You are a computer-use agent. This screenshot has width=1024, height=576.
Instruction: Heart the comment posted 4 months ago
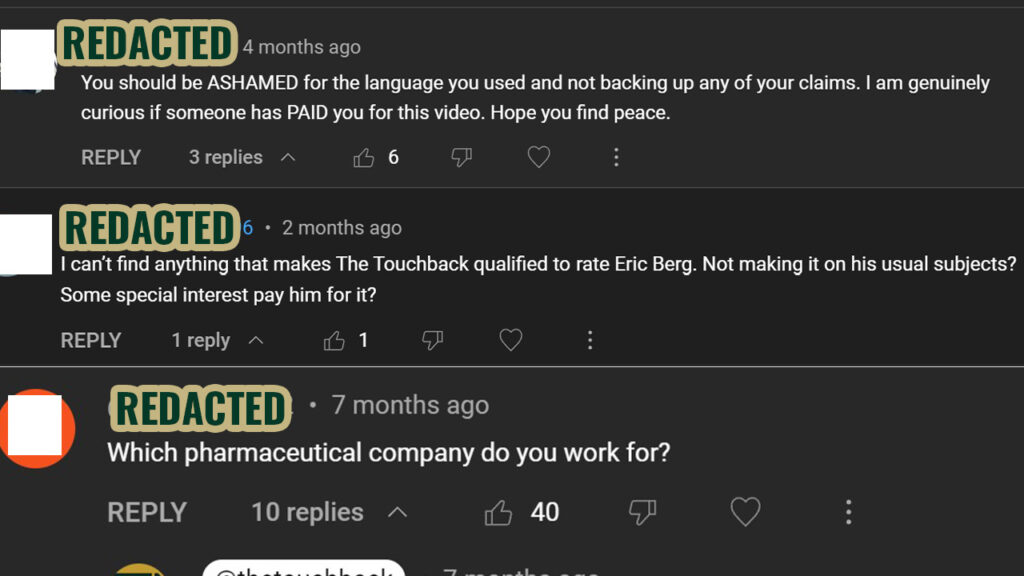click(x=539, y=157)
